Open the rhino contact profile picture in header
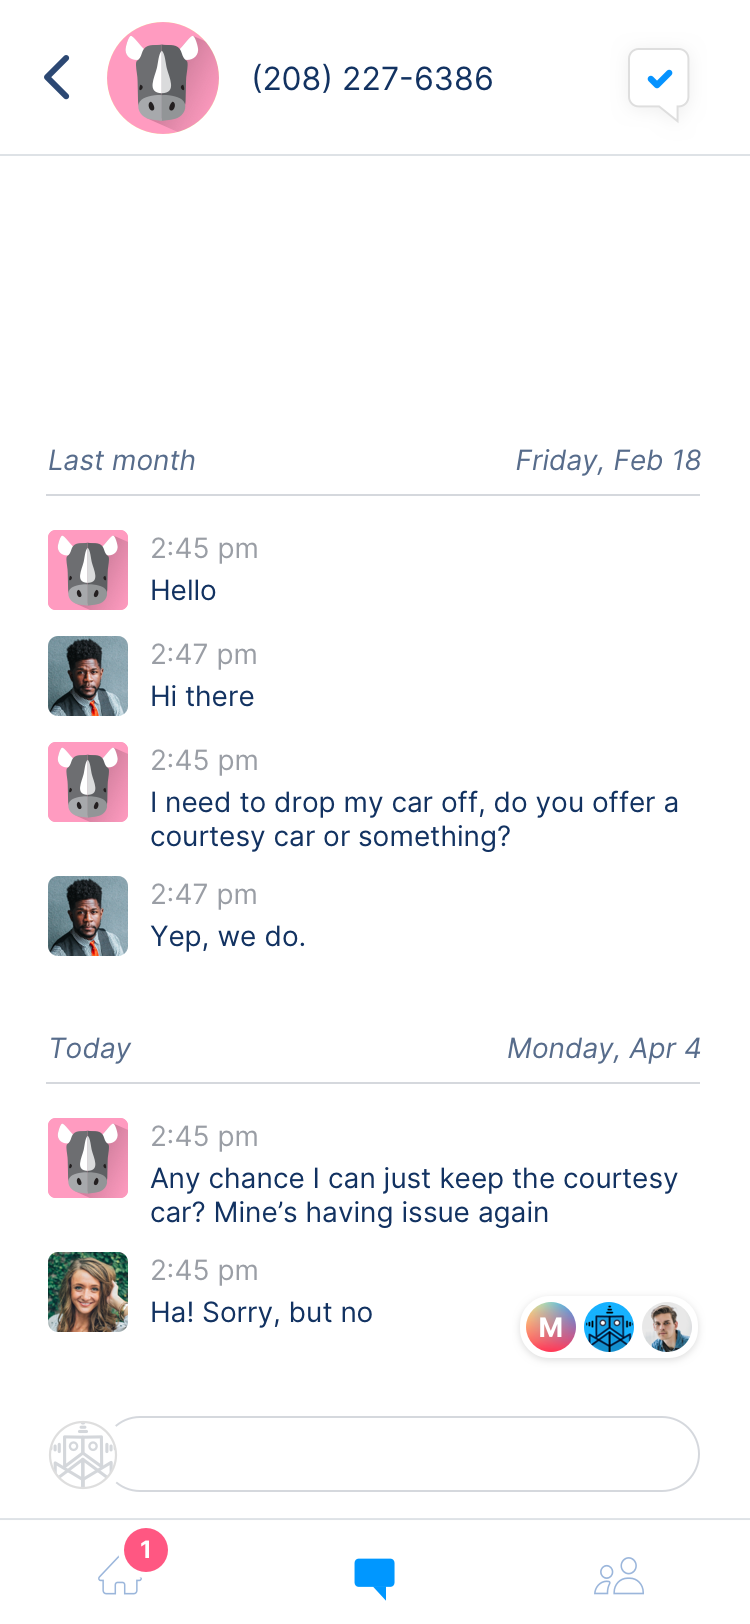This screenshot has height=1624, width=750. [163, 78]
